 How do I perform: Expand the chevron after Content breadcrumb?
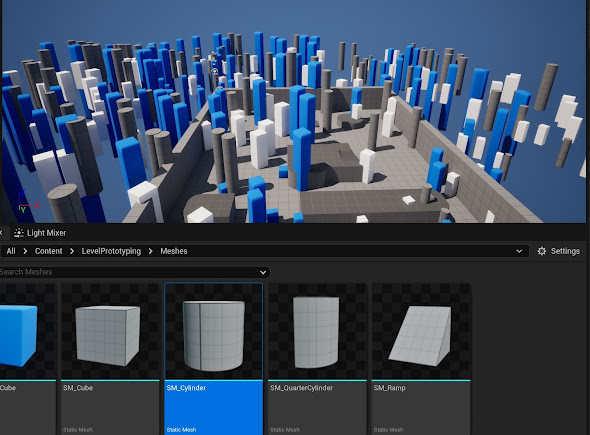tap(72, 251)
